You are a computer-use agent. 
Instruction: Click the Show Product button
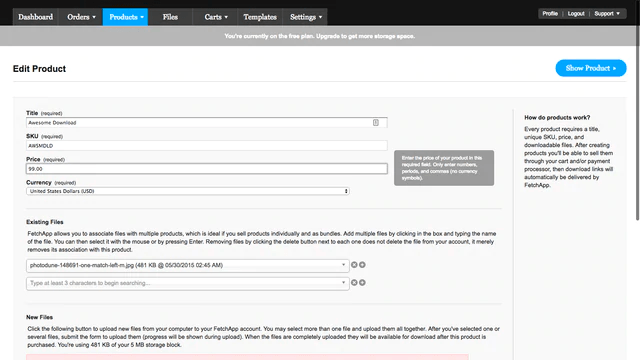tap(591, 68)
